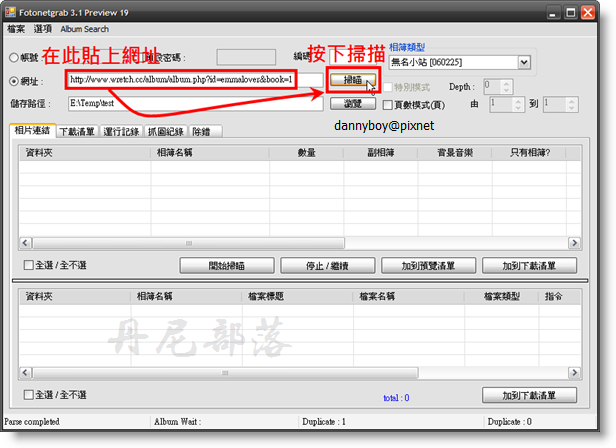
Task: Increase the 到 page end spinner
Action: click(572, 101)
